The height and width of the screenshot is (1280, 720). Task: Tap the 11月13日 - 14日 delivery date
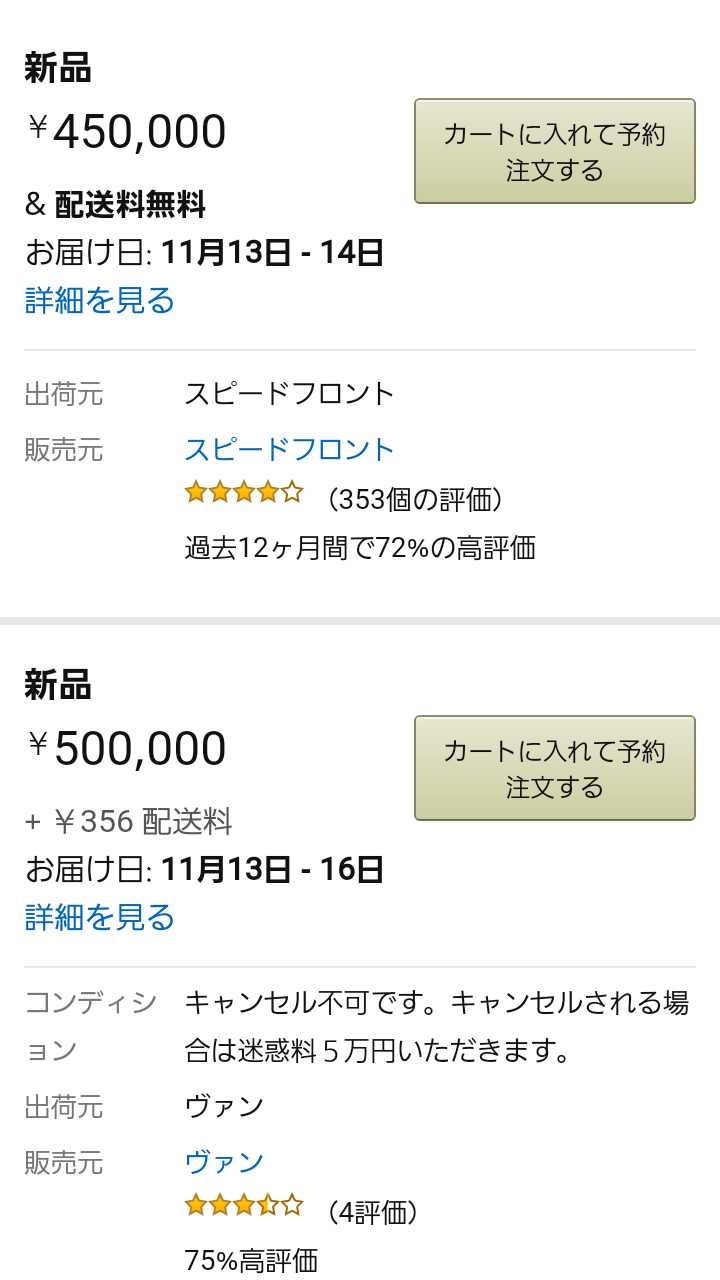coord(272,253)
